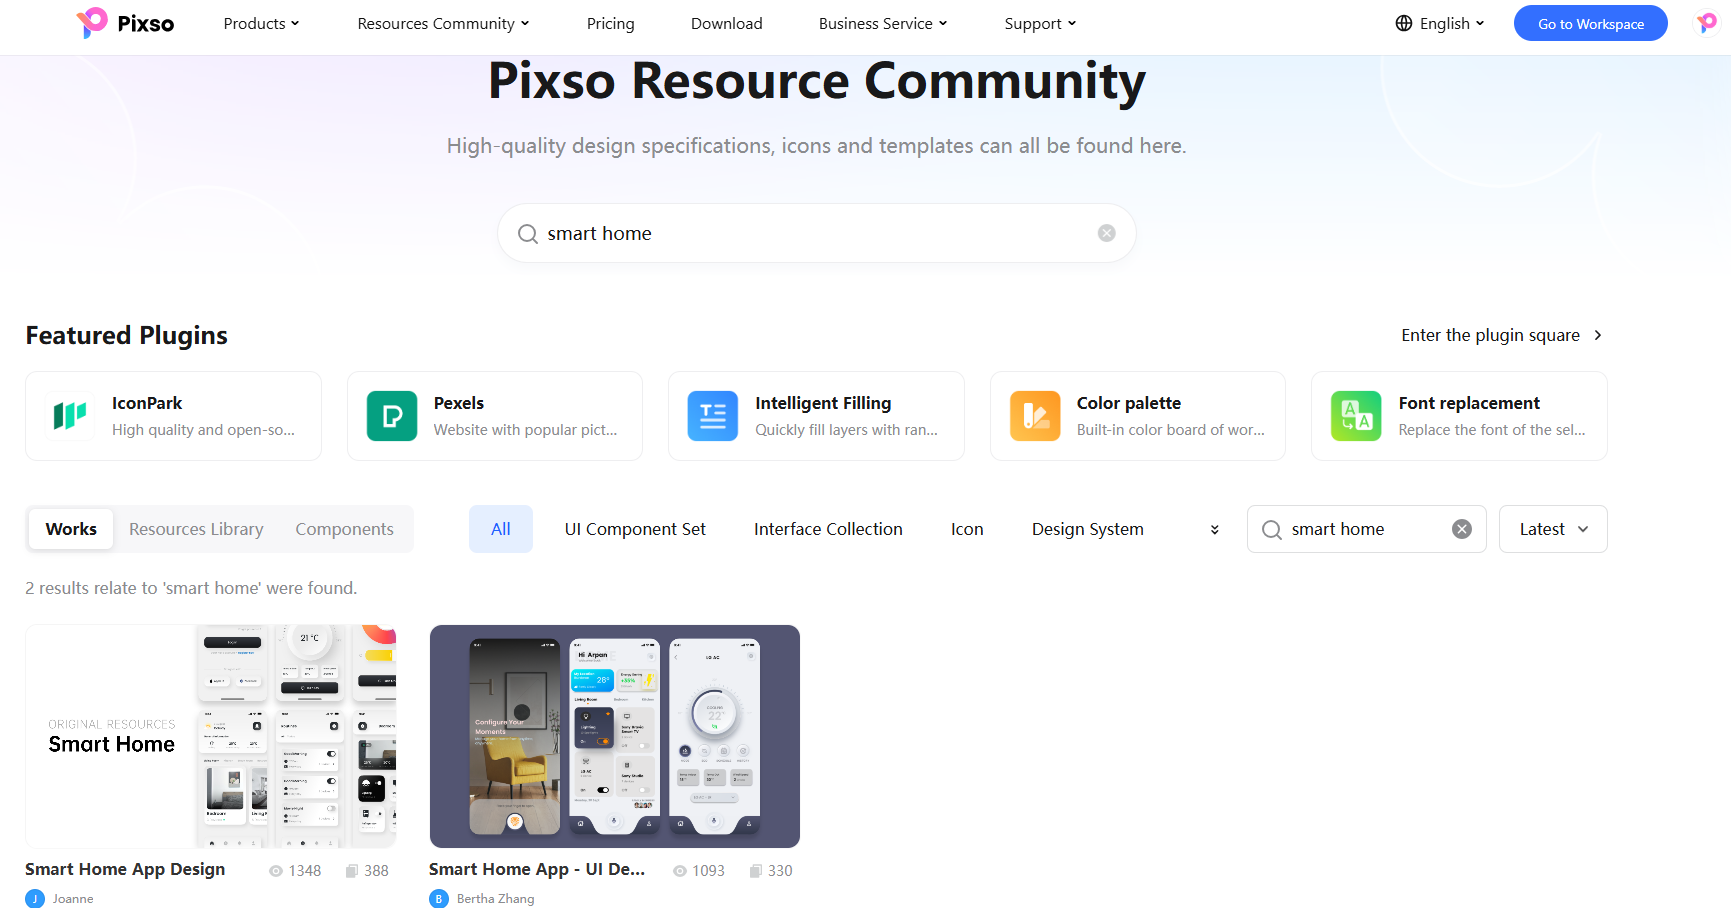Screen dimensions: 1731x908
Task: Click Smart Home App - UI De... title
Action: point(537,869)
